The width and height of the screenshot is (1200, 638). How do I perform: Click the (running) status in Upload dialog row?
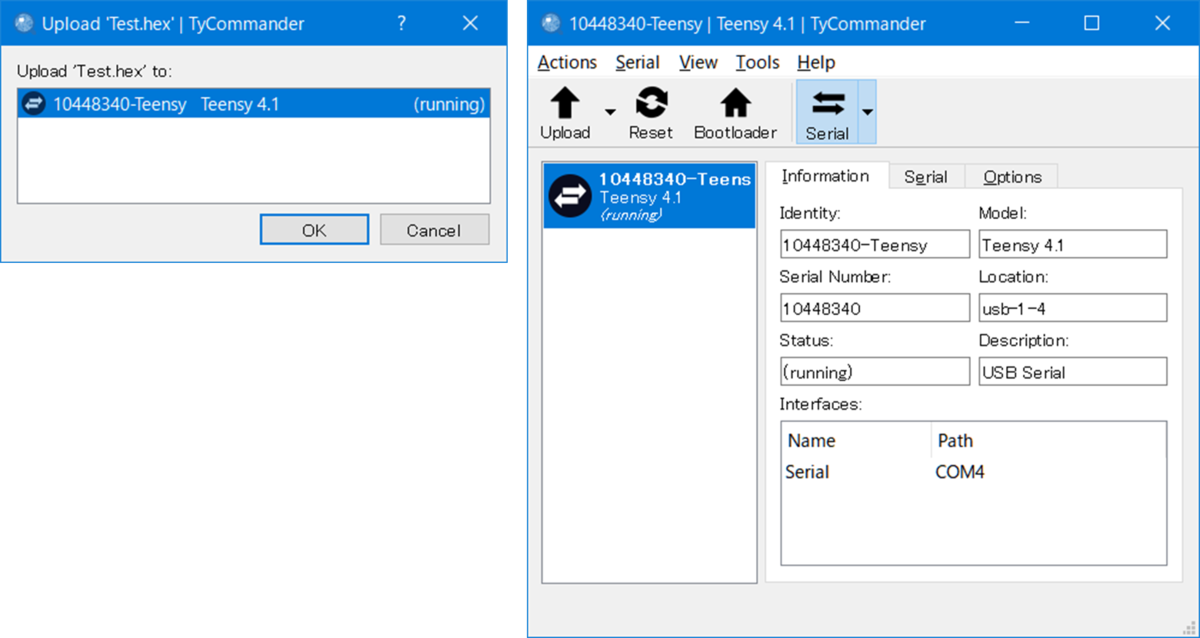[x=449, y=104]
